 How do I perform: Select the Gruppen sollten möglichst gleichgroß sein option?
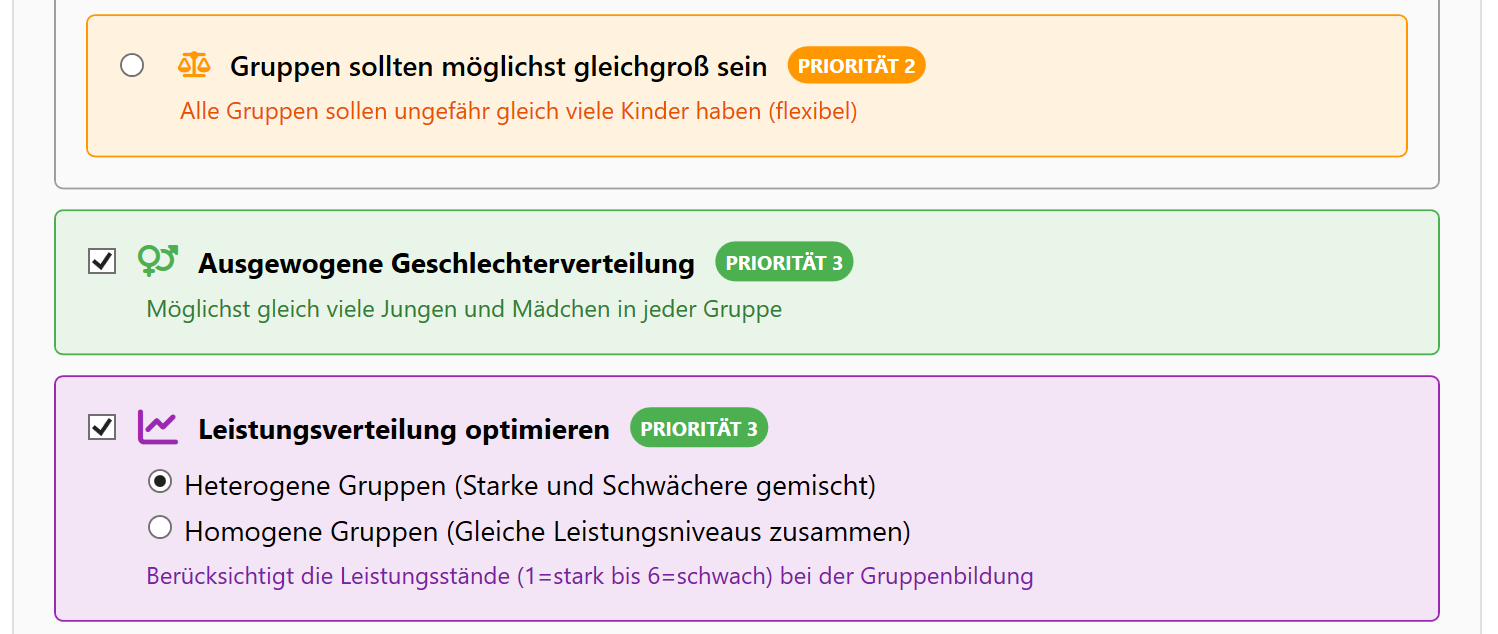(131, 64)
